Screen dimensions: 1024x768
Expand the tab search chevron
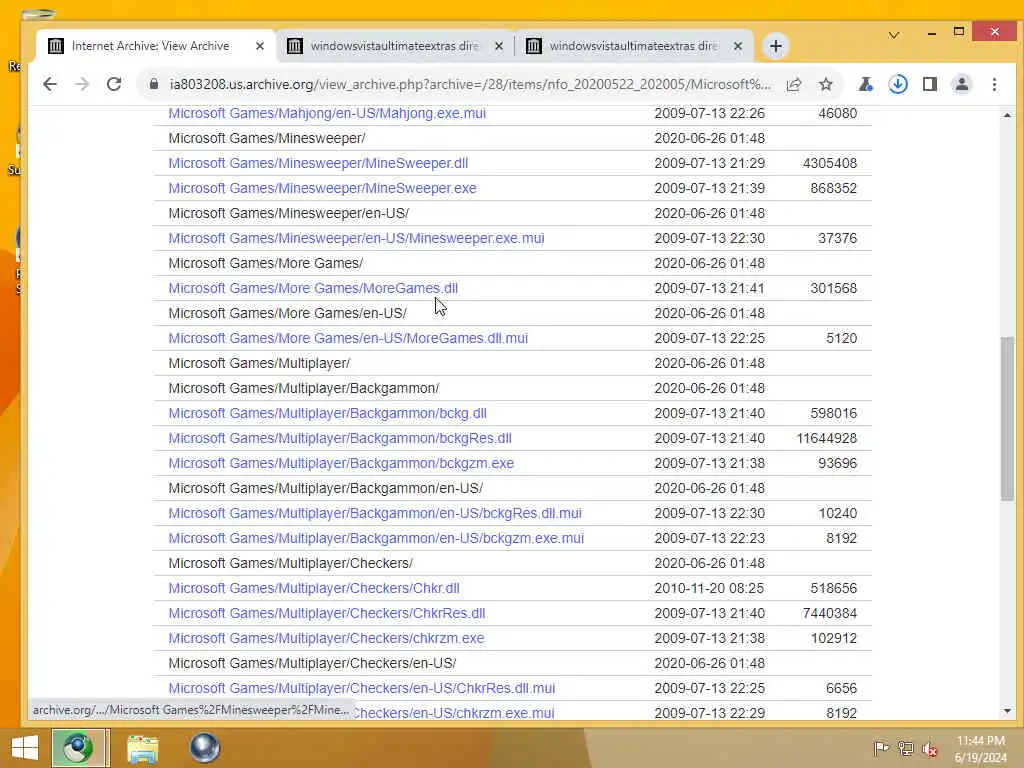click(894, 35)
